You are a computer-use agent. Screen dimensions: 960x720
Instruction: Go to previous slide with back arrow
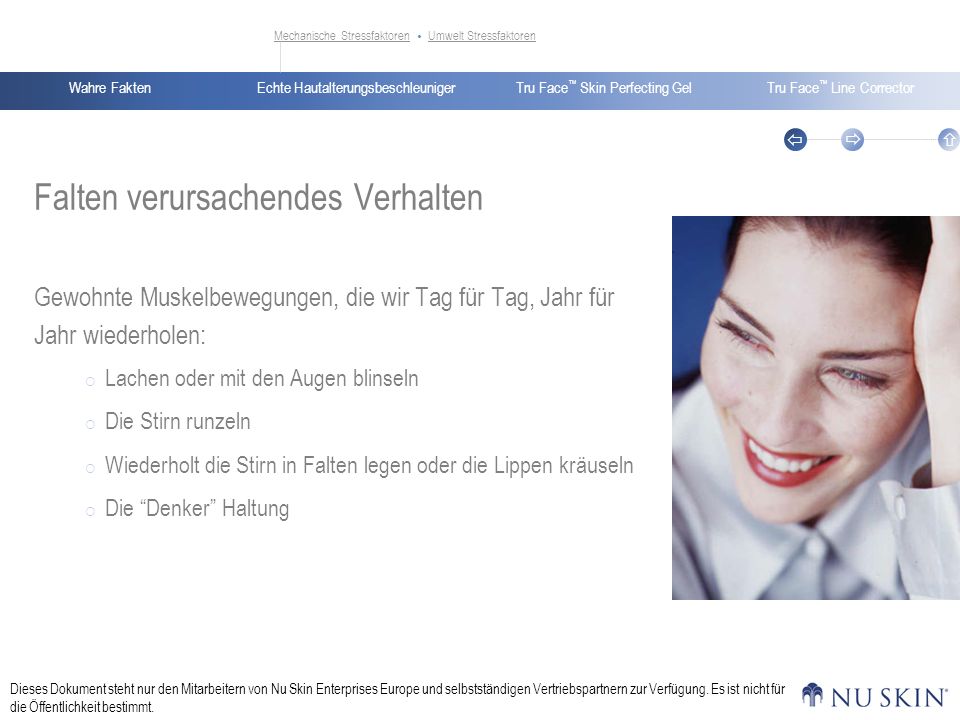tap(795, 140)
